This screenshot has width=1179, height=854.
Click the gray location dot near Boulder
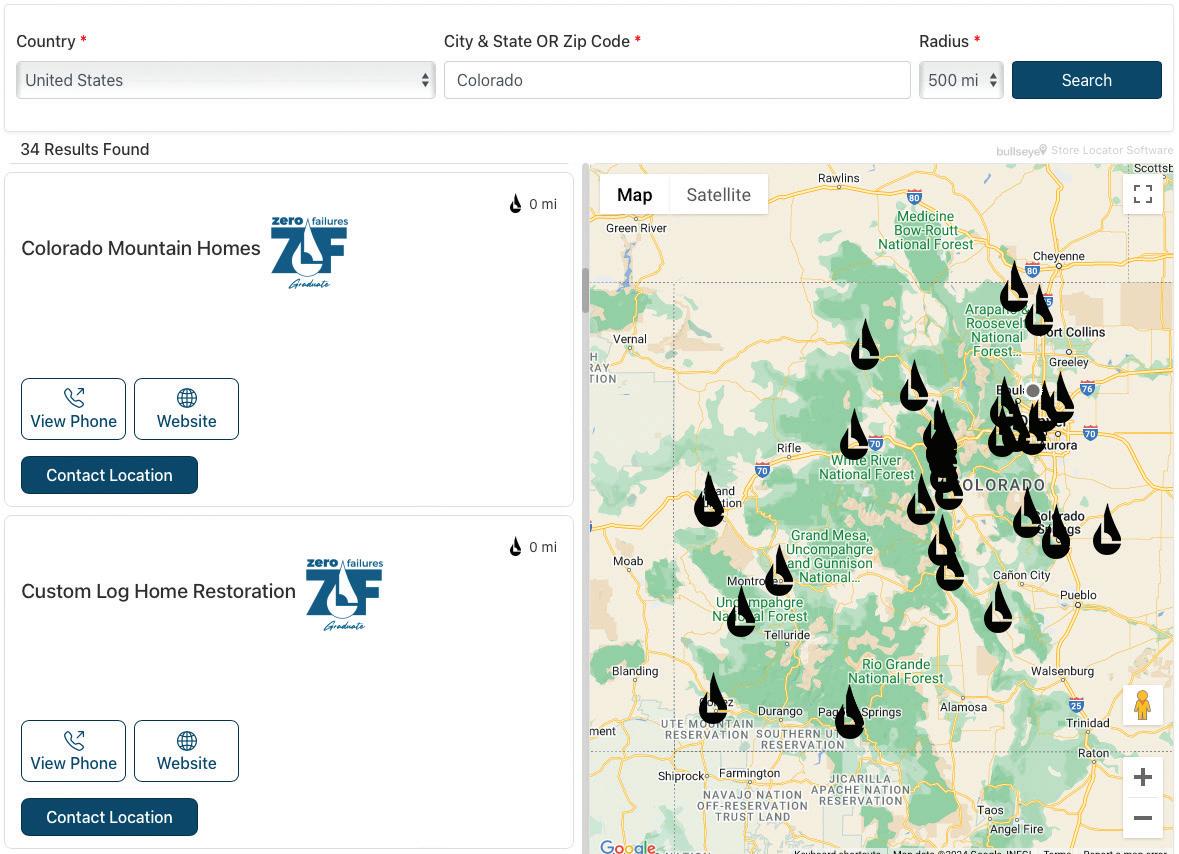1033,390
